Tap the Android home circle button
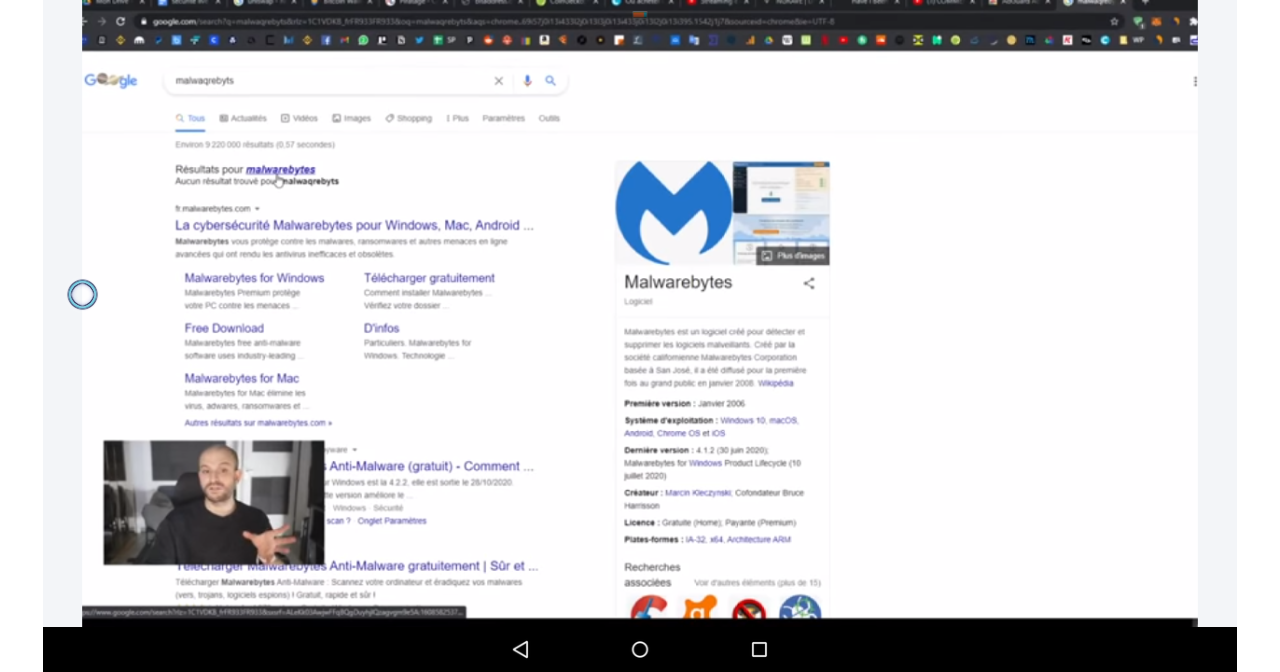The image size is (1280, 672). (x=640, y=649)
